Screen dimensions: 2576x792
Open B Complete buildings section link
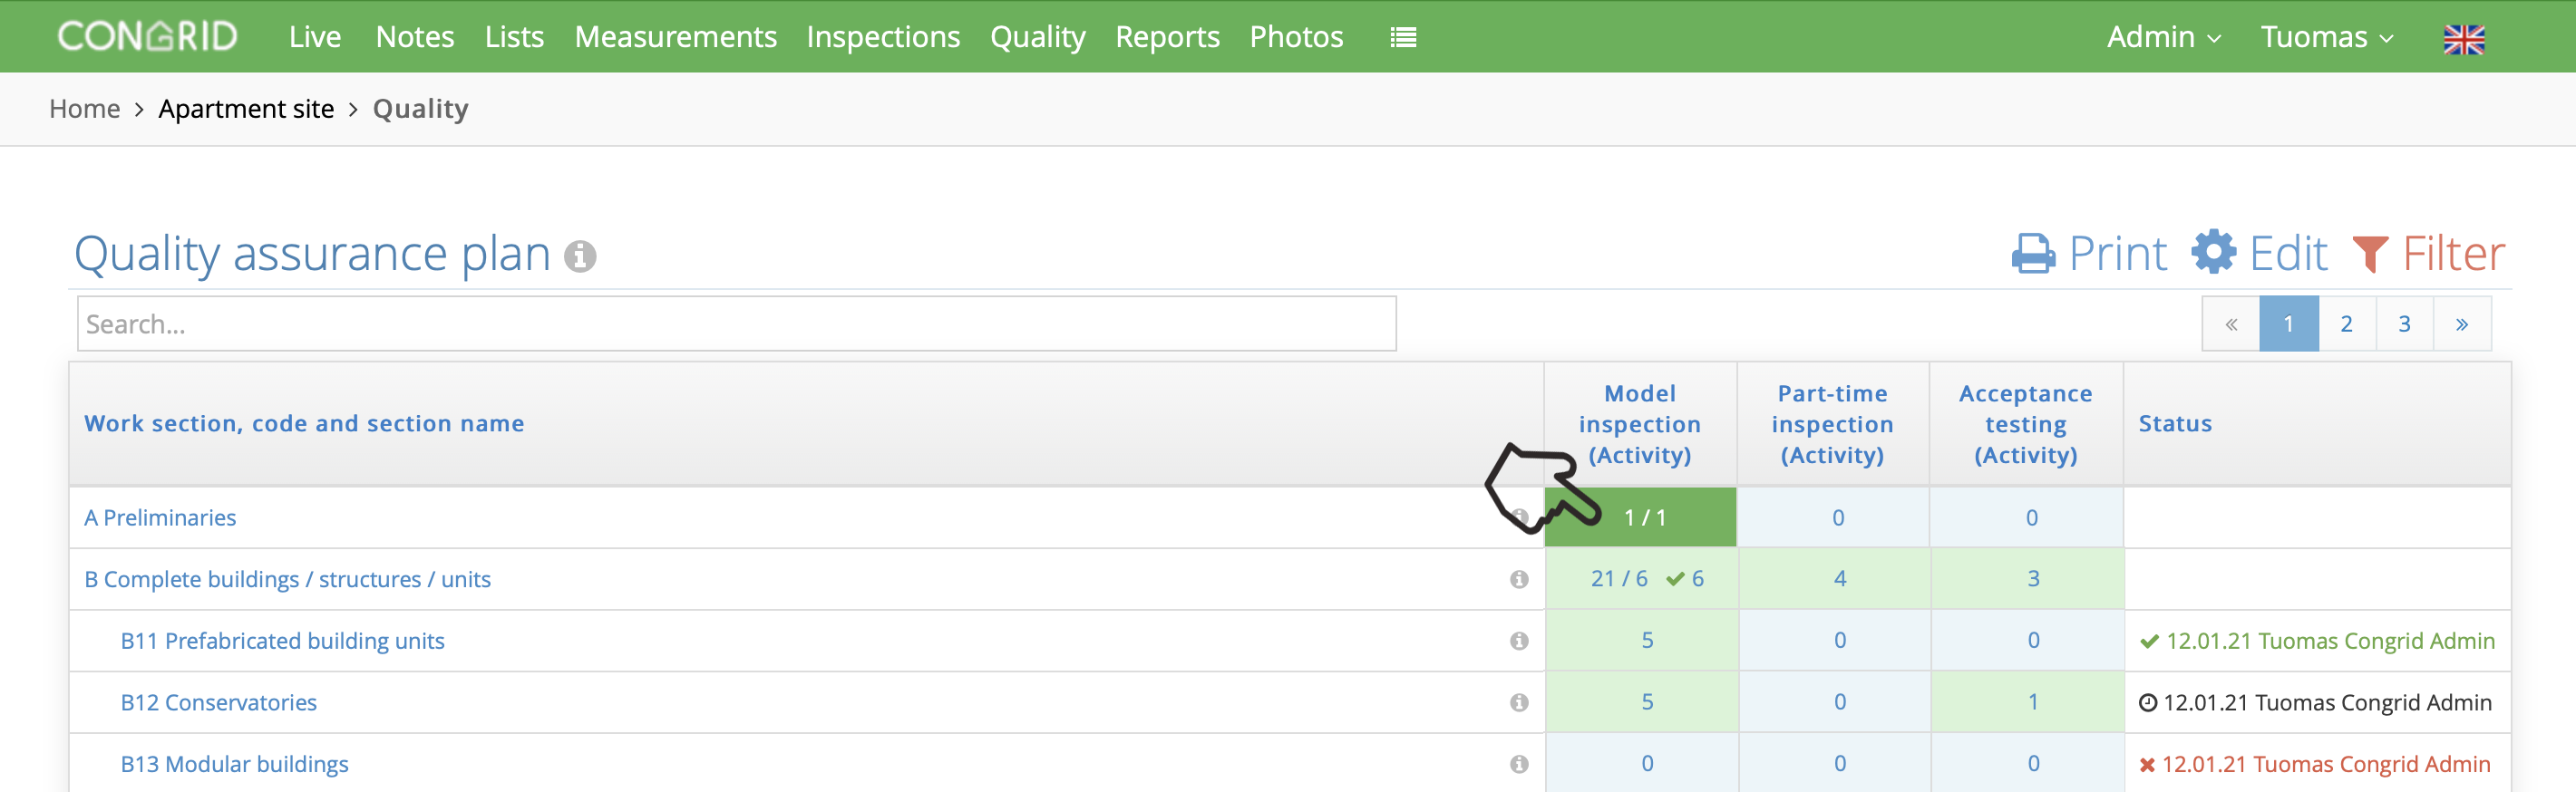pos(288,580)
